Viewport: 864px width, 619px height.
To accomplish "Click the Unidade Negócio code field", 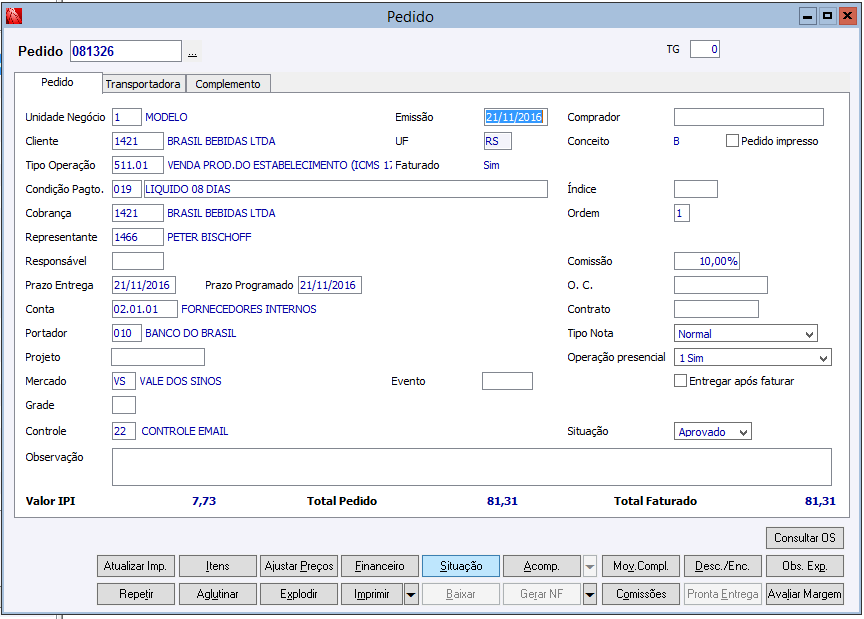I will (127, 117).
